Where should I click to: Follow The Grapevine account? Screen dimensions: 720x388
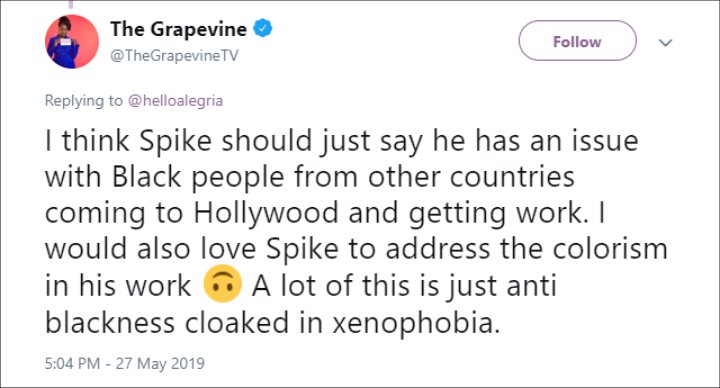(x=577, y=41)
